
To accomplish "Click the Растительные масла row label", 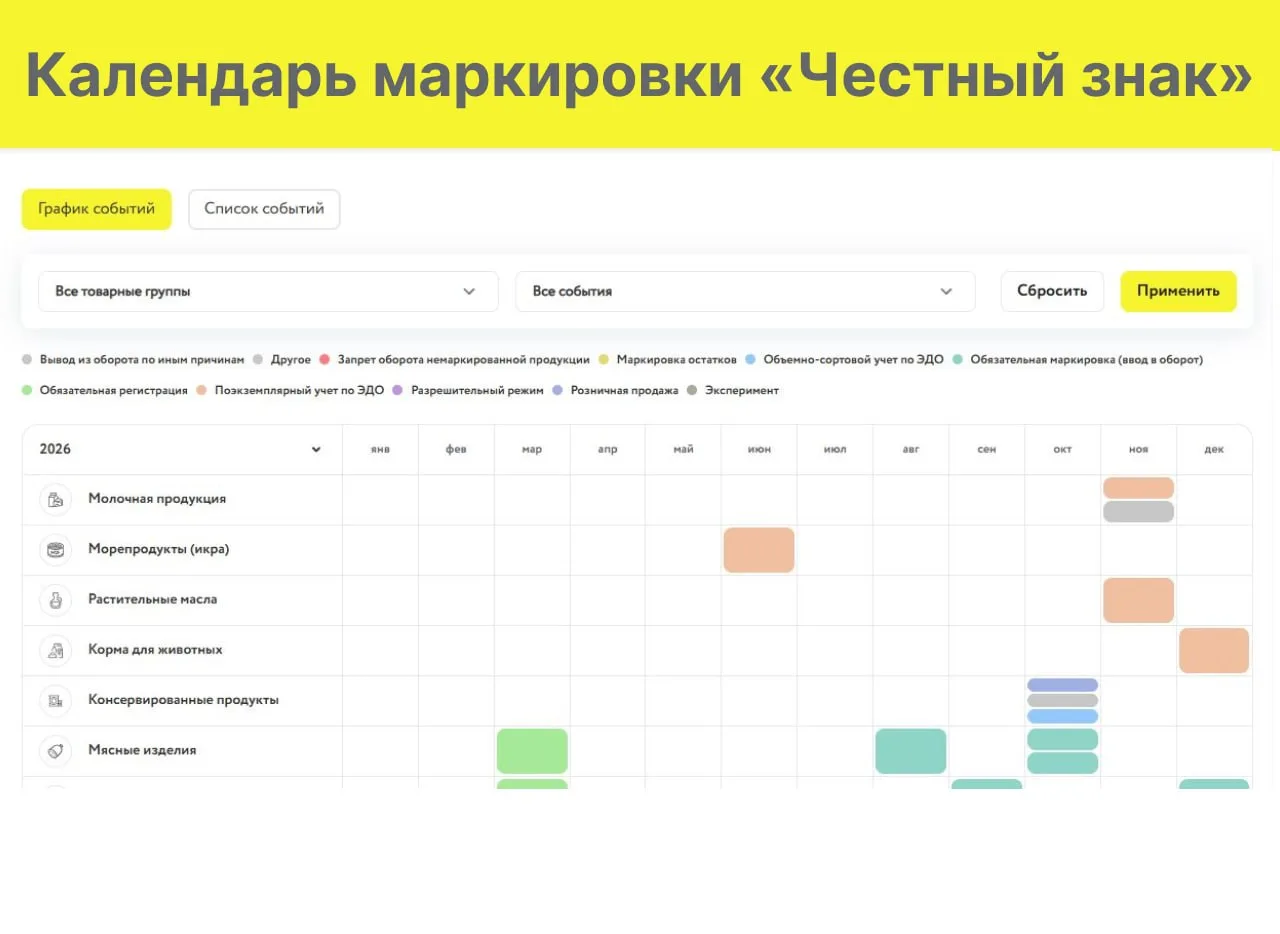I will tap(152, 600).
